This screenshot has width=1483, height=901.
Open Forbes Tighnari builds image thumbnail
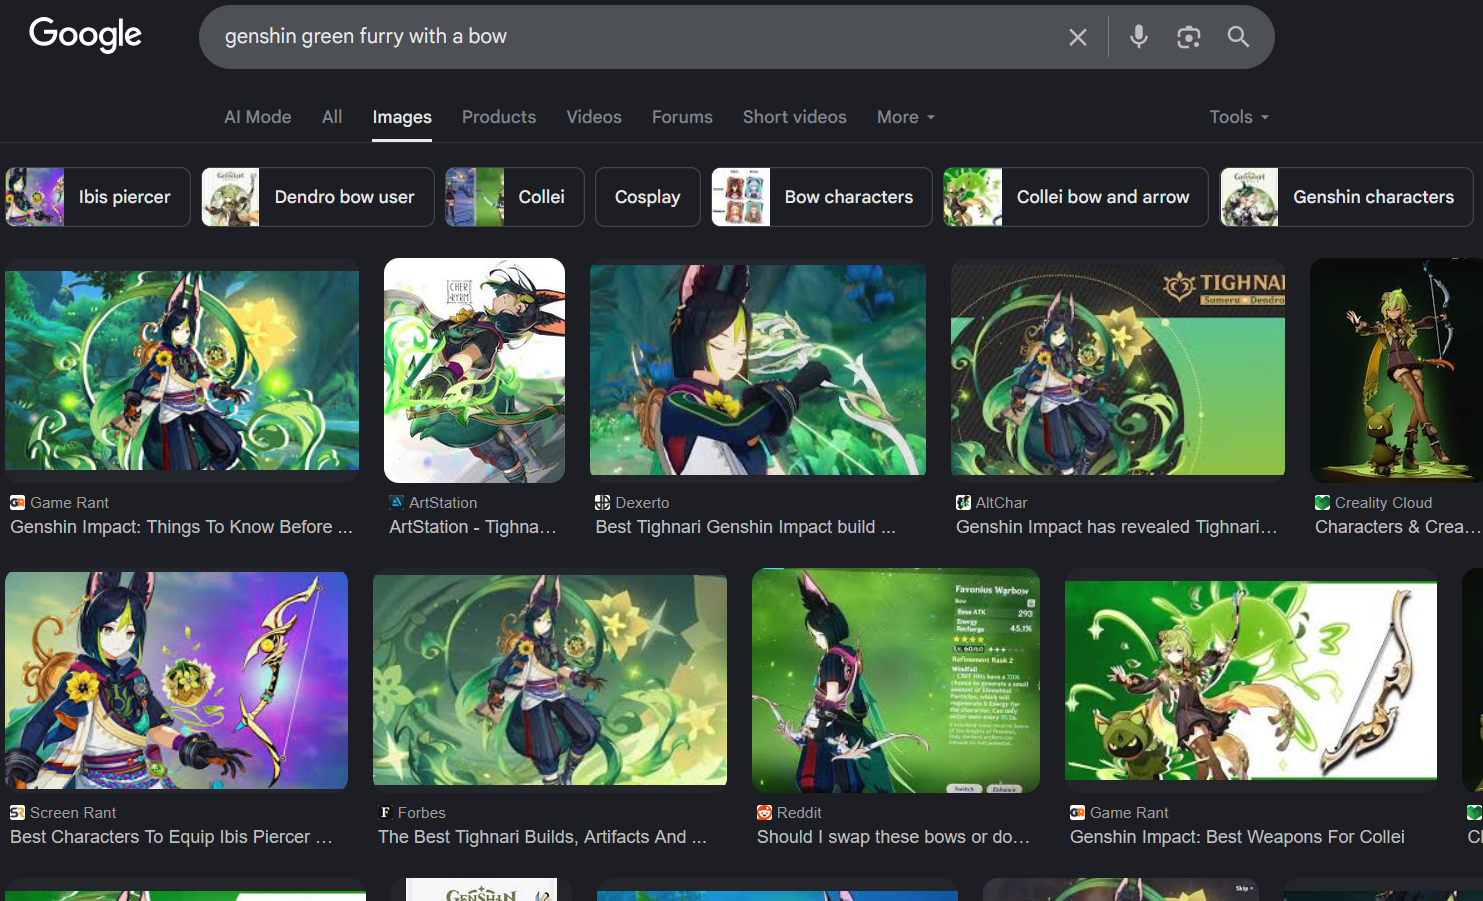tap(550, 680)
